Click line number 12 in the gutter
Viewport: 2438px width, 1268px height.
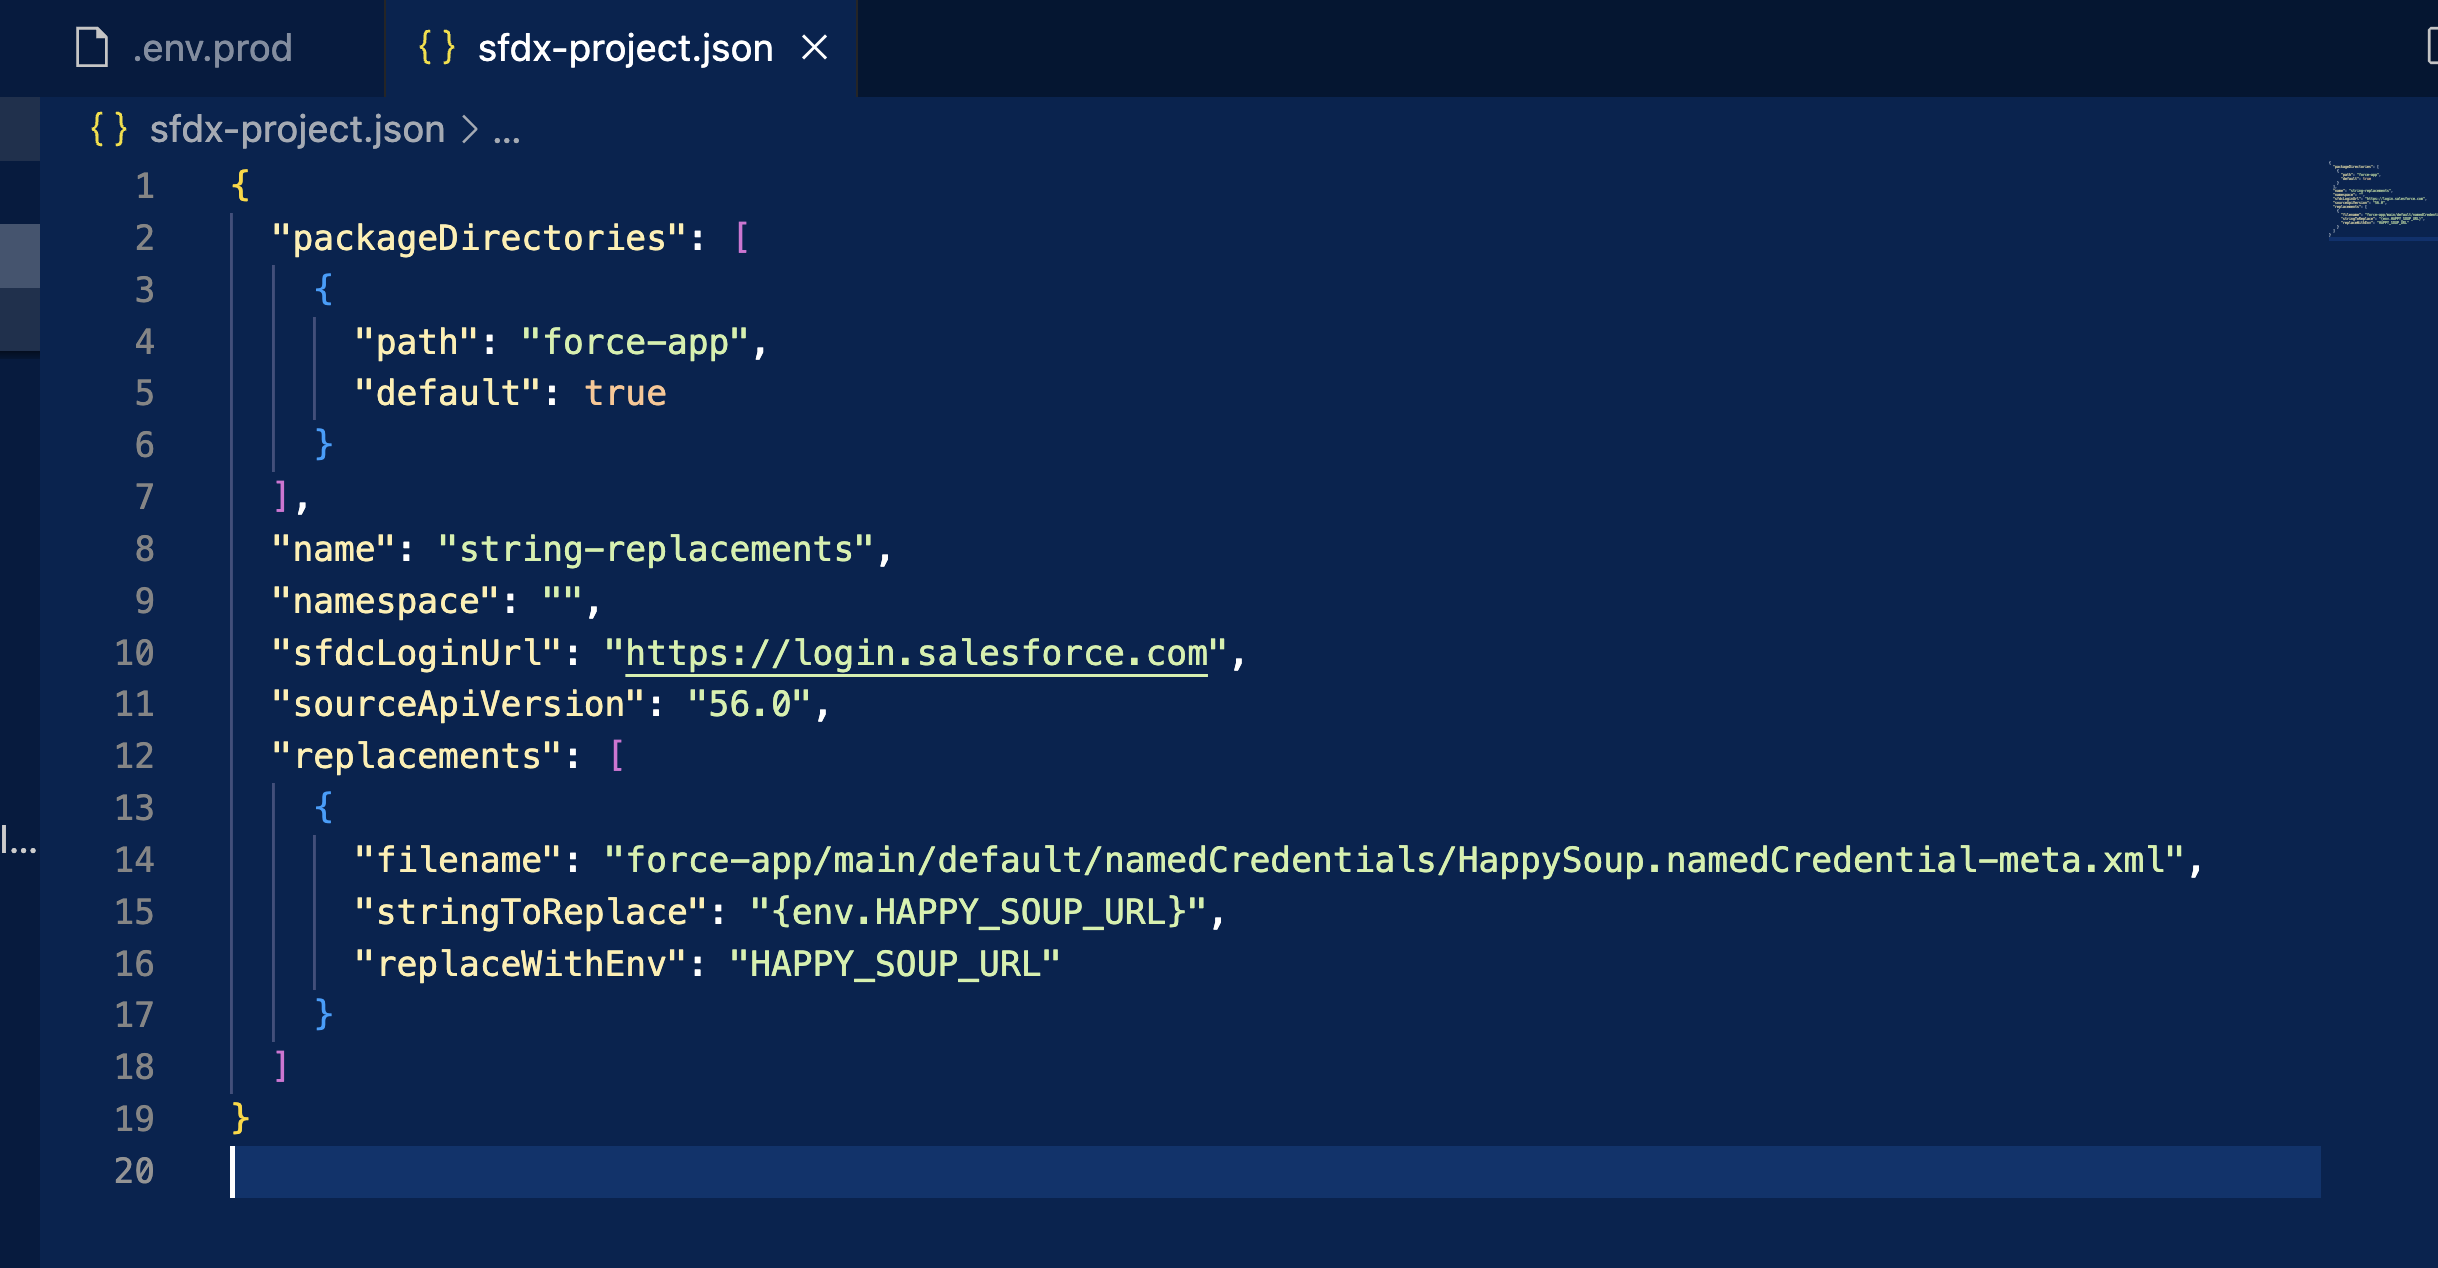pyautogui.click(x=134, y=756)
